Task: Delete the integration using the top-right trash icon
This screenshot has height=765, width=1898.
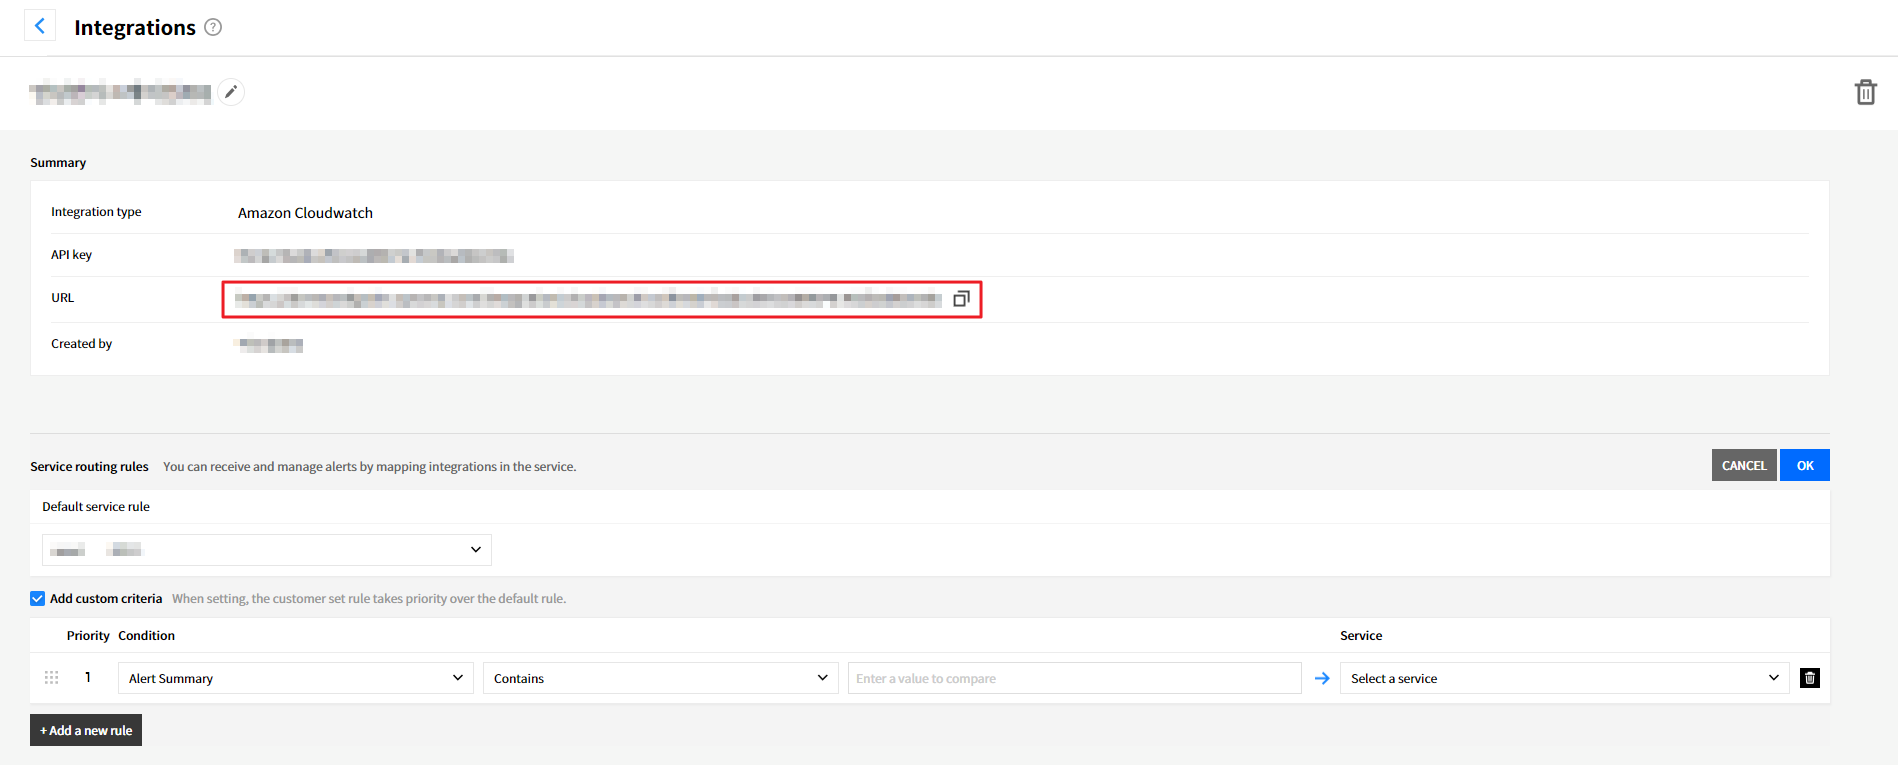Action: click(x=1865, y=92)
